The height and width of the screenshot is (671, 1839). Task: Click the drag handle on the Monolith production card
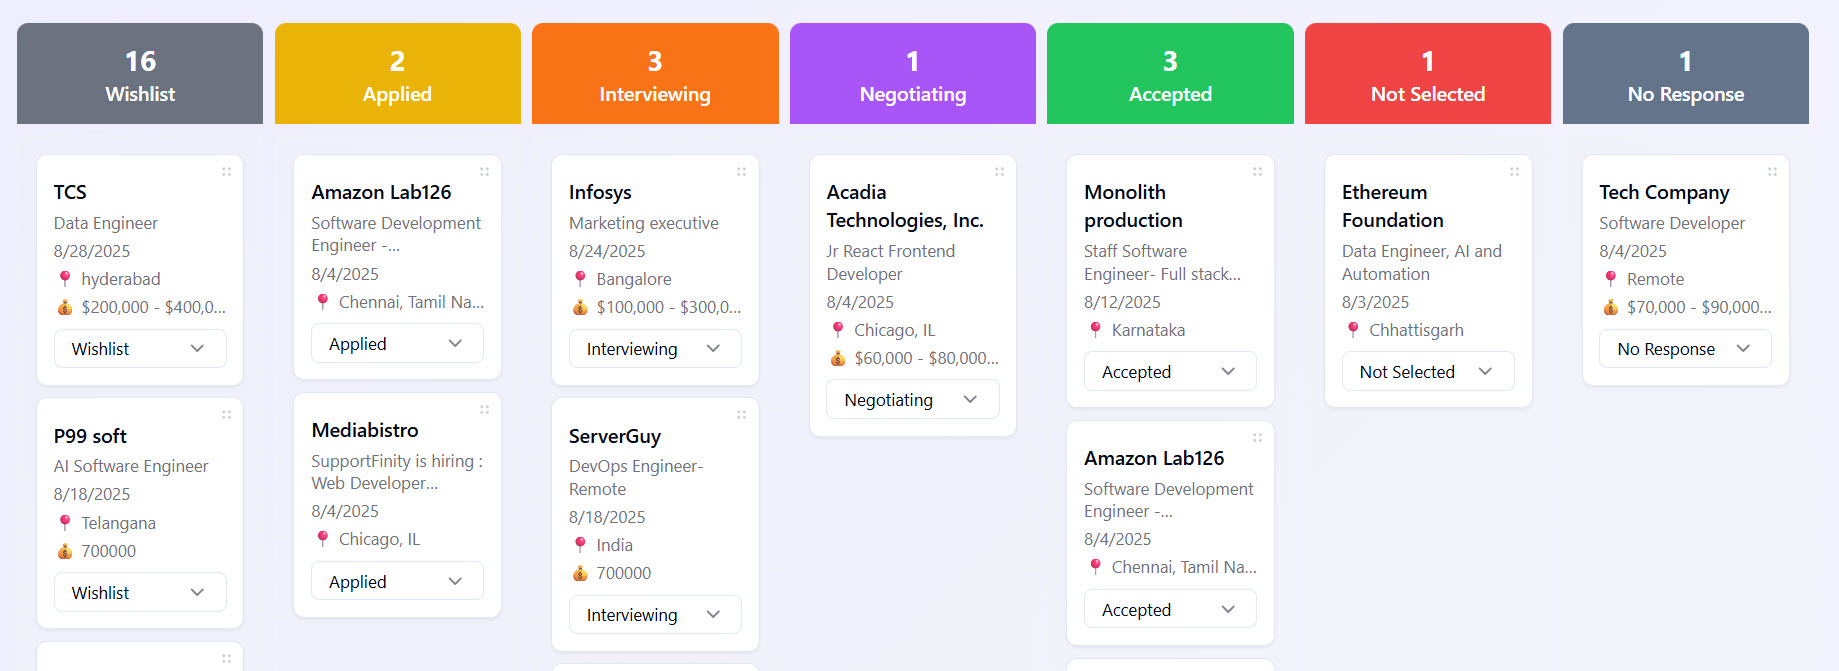(1257, 171)
